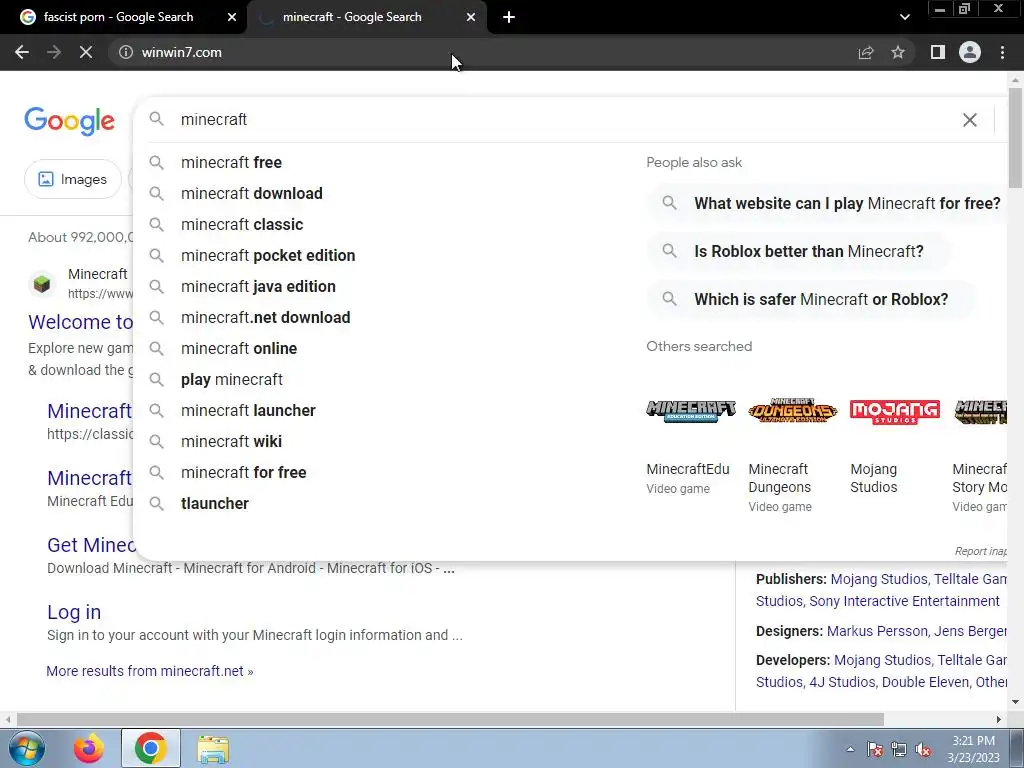Select suggestion 'minecraft for free'
Viewport: 1024px width, 768px height.
(243, 472)
